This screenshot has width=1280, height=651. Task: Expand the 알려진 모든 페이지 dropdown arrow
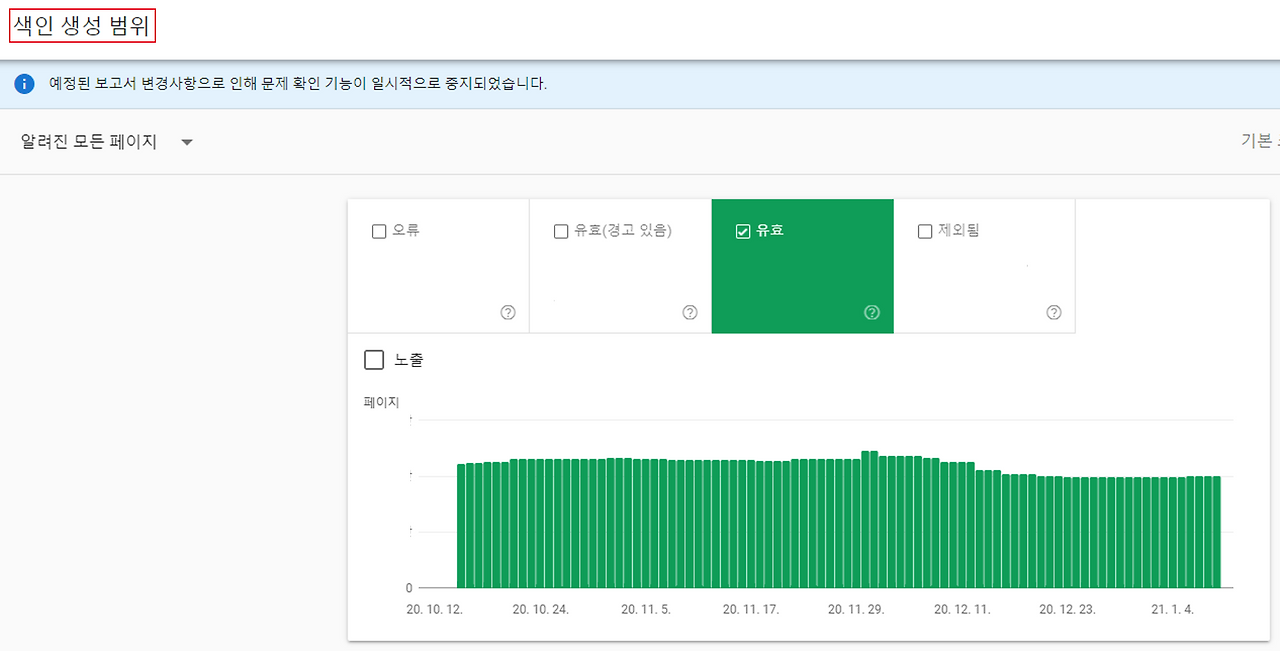click(x=187, y=143)
